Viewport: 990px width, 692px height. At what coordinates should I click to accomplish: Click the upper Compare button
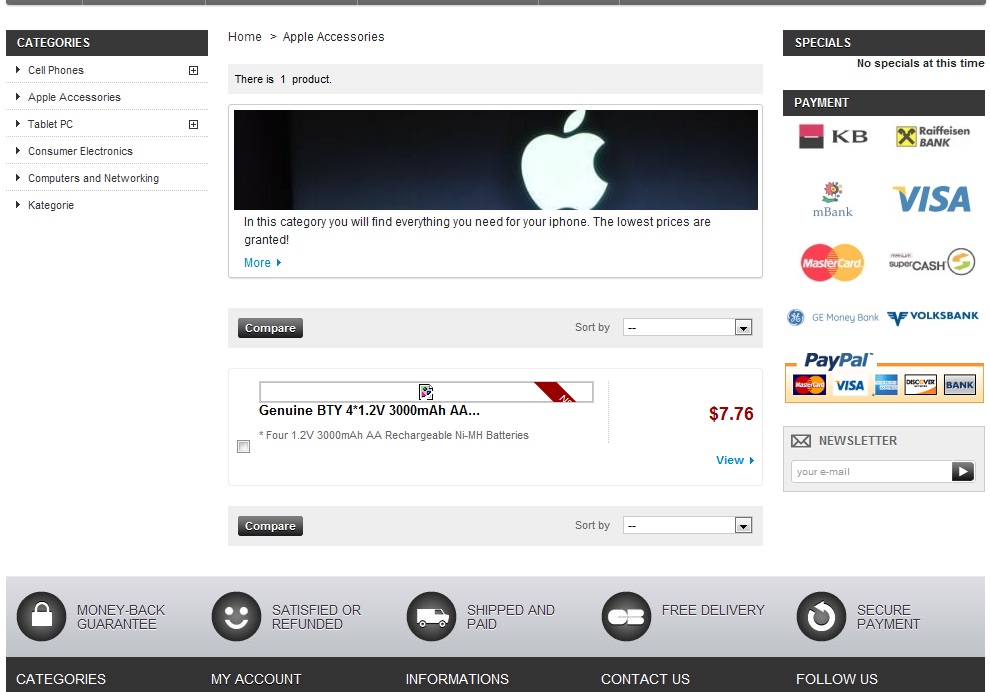pos(270,328)
